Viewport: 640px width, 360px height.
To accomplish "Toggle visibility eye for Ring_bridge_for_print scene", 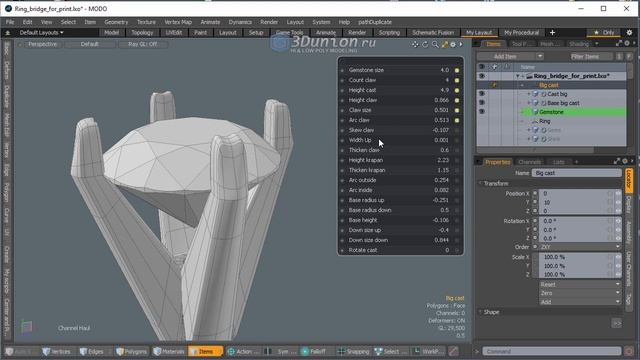I will tap(482, 76).
